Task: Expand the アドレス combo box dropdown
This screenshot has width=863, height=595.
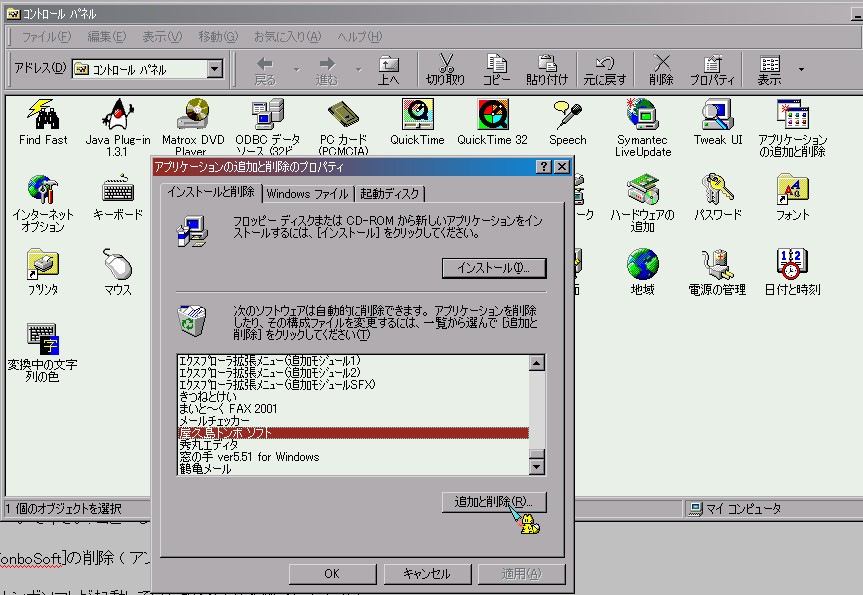Action: pyautogui.click(x=215, y=69)
